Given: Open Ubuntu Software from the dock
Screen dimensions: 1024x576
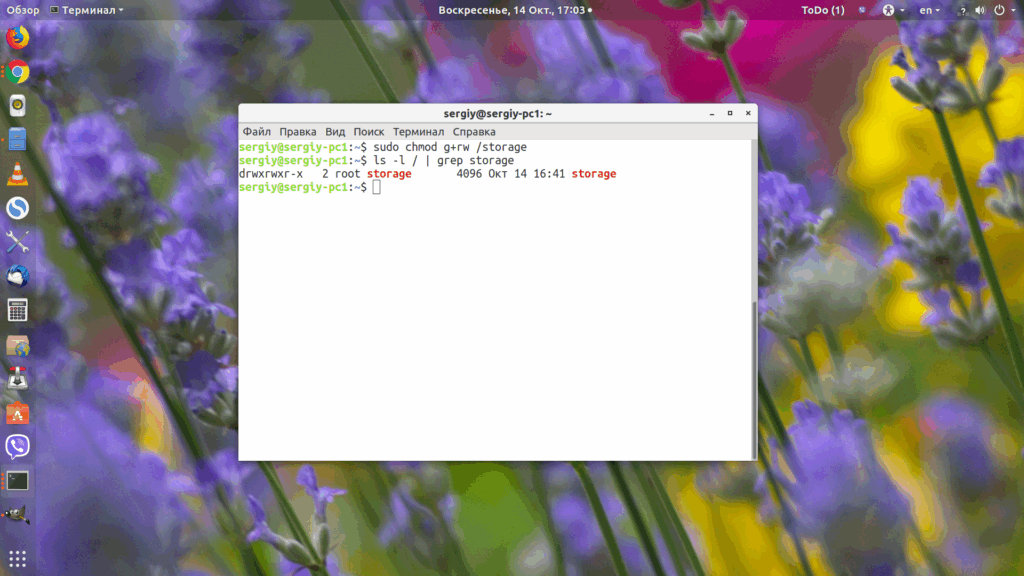Looking at the screenshot, I should pos(18,413).
